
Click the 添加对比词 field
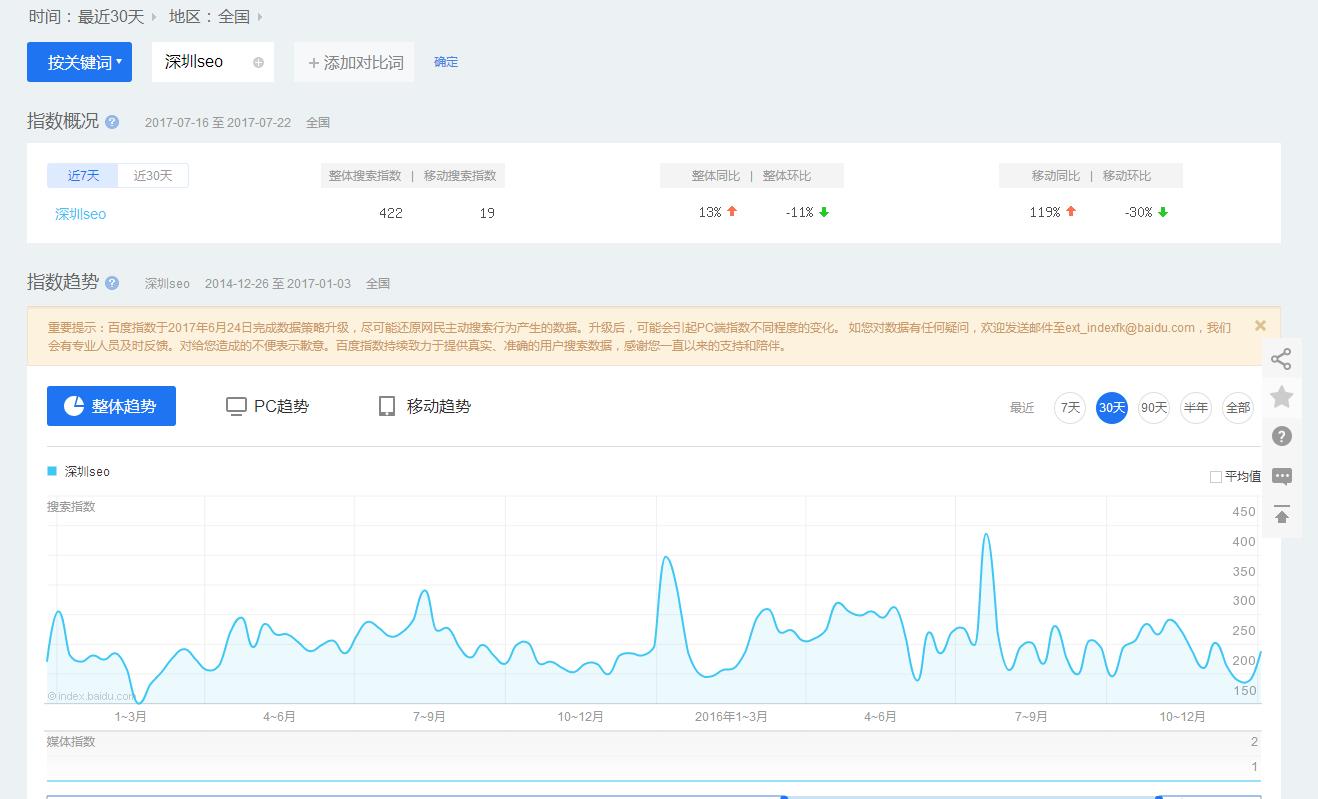354,62
